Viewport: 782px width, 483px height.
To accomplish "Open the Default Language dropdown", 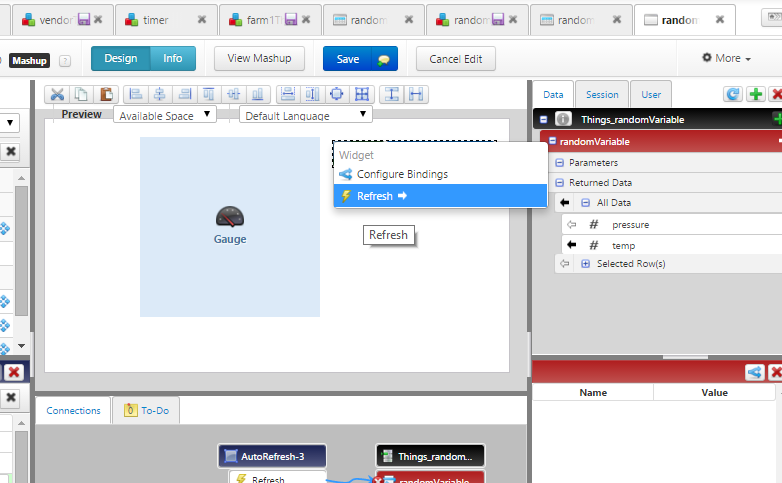I will click(x=306, y=115).
